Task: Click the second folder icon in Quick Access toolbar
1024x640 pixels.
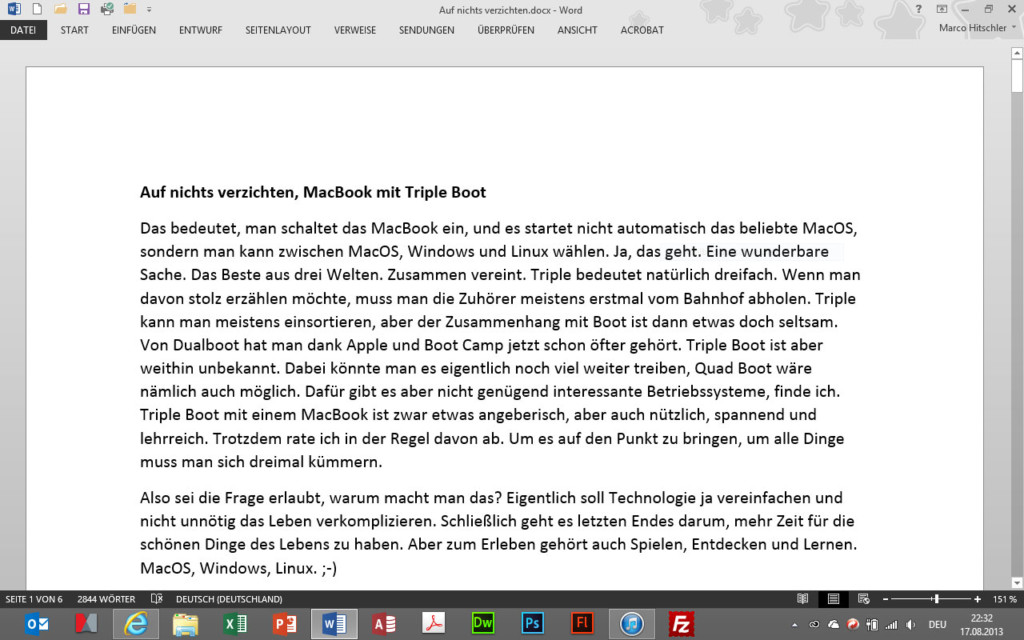Action: [x=130, y=9]
